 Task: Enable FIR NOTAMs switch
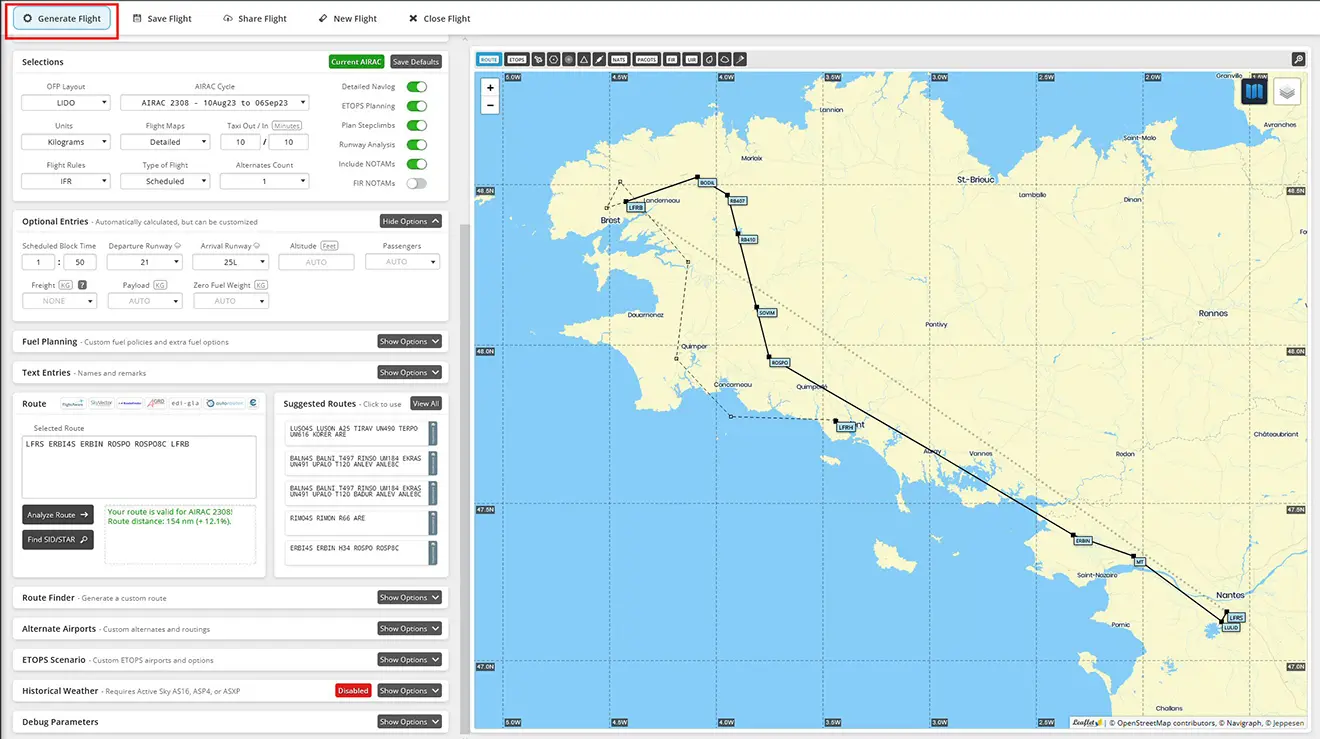[416, 183]
